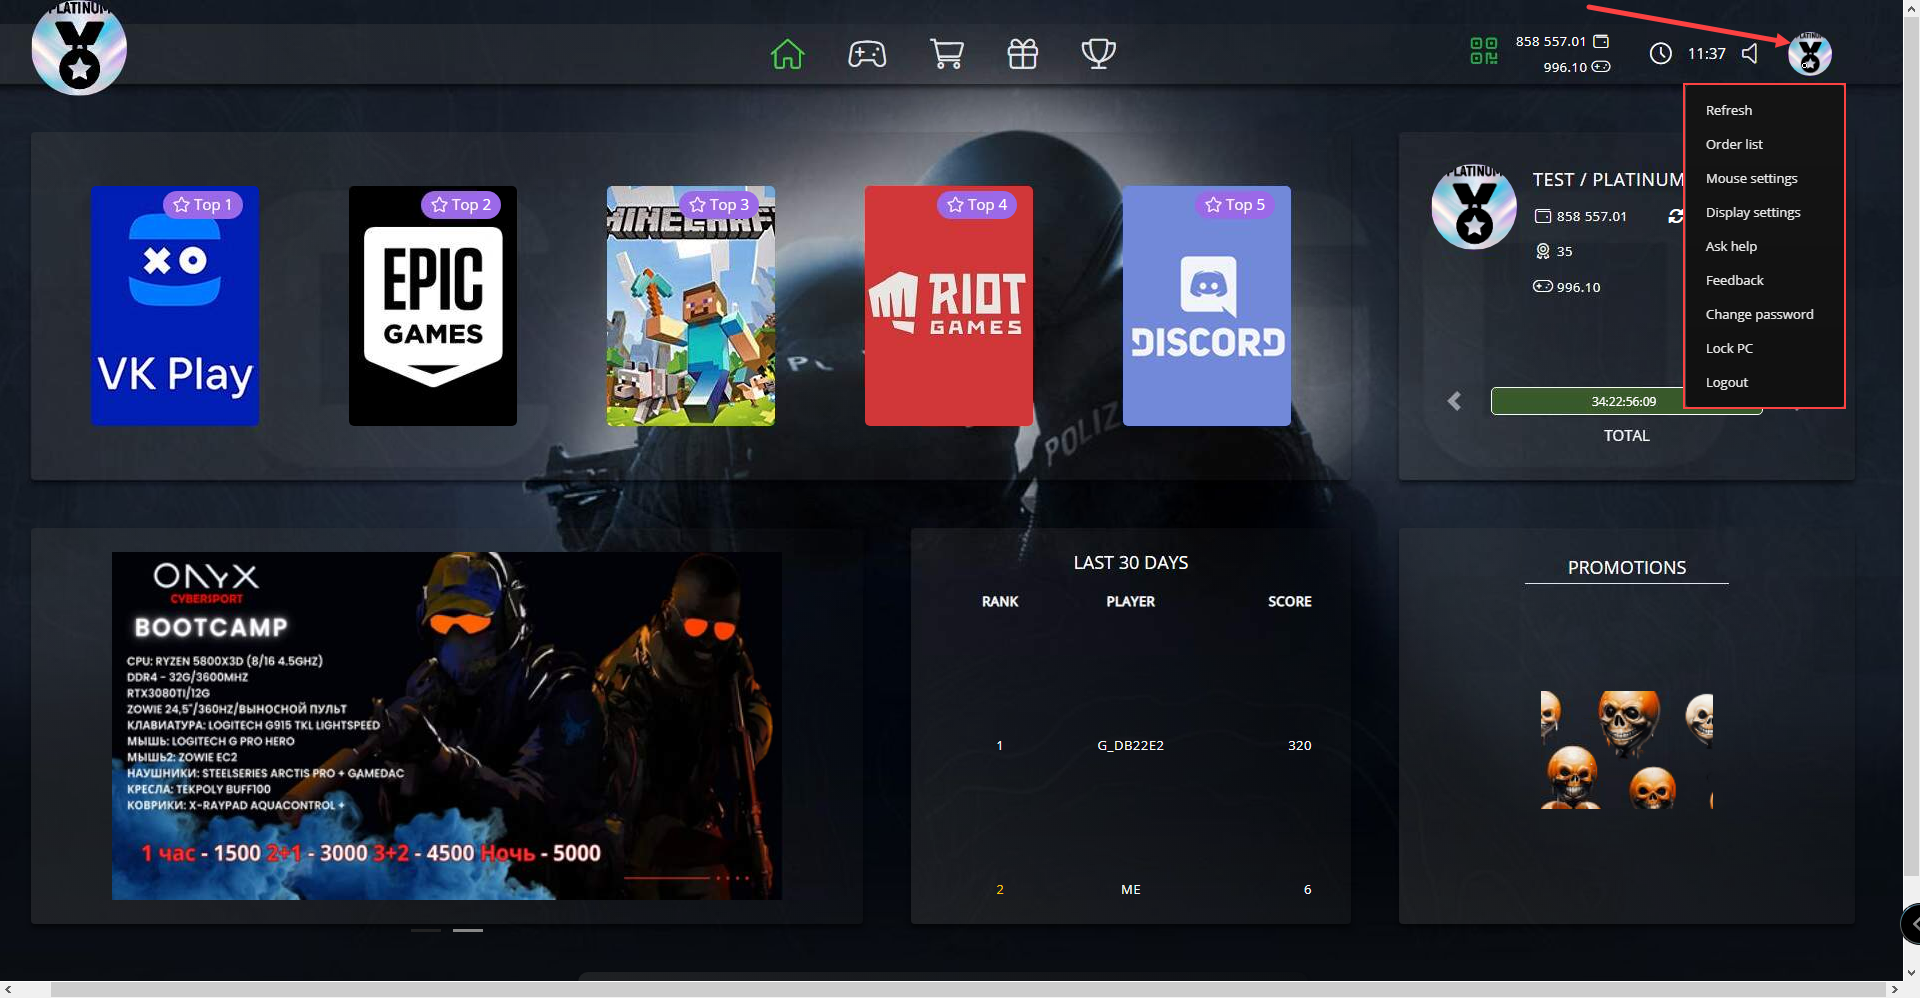
Task: Click the green QR code icon
Action: coord(1484,51)
